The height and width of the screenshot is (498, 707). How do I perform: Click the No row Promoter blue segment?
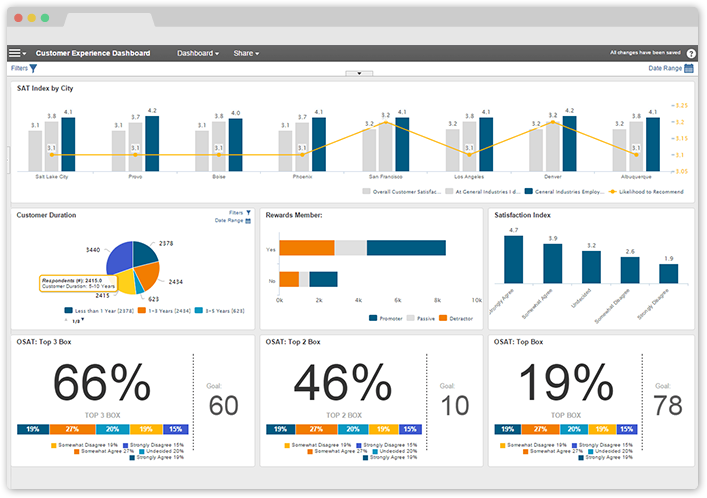(323, 279)
